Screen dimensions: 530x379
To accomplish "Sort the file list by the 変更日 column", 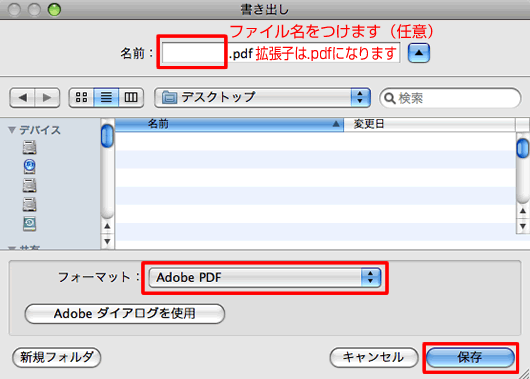I will 429,124.
